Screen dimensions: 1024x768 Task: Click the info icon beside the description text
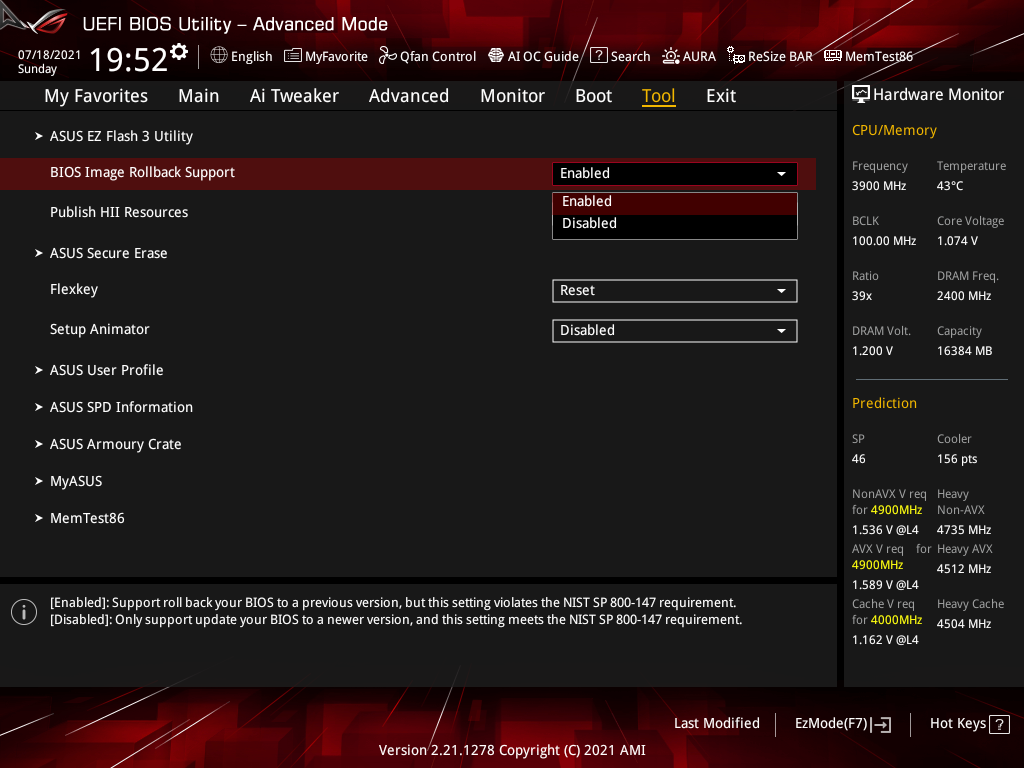click(x=23, y=611)
